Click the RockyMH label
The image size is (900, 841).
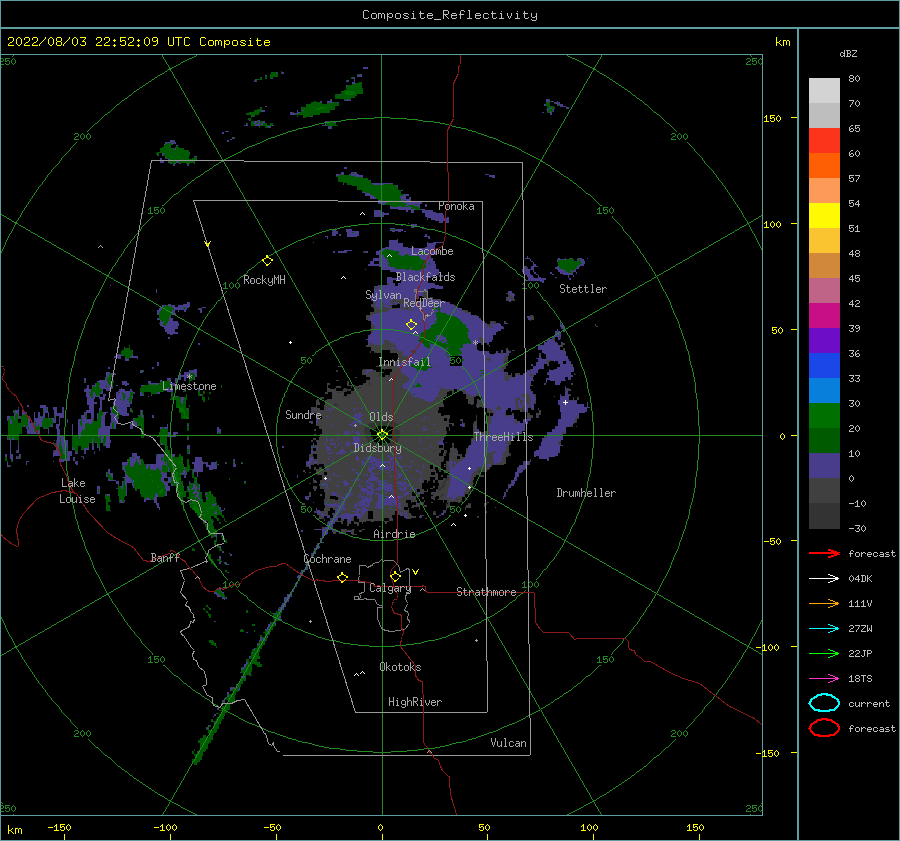(264, 280)
